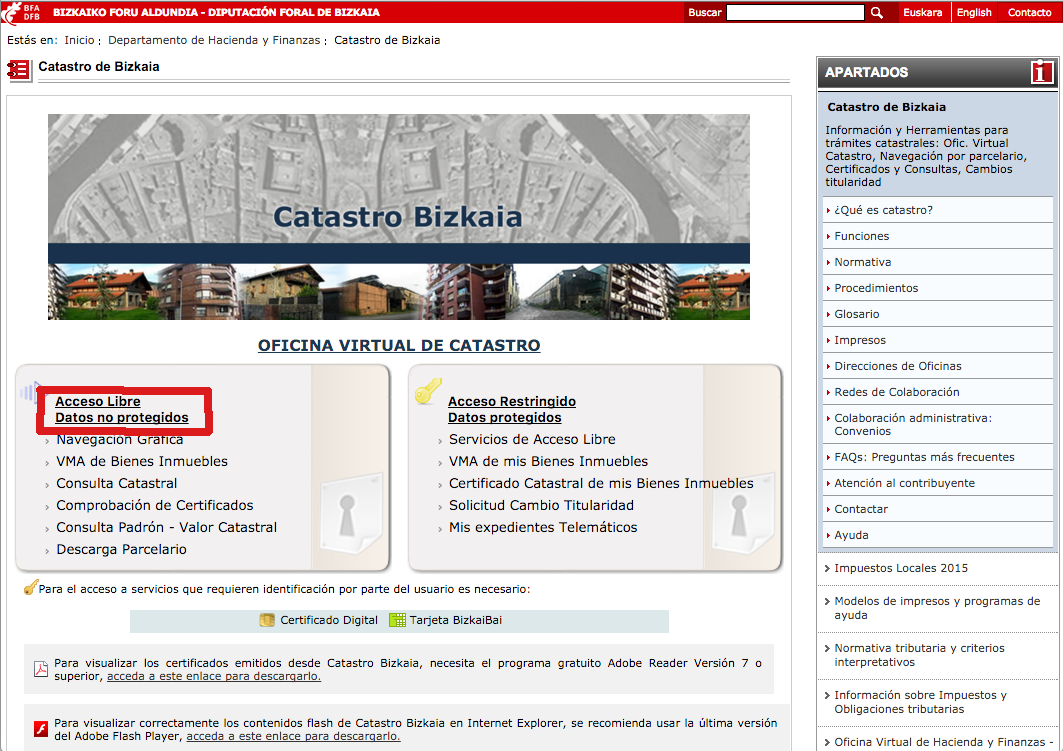Click the Buscar search input field
The height and width of the screenshot is (751, 1063).
794,12
